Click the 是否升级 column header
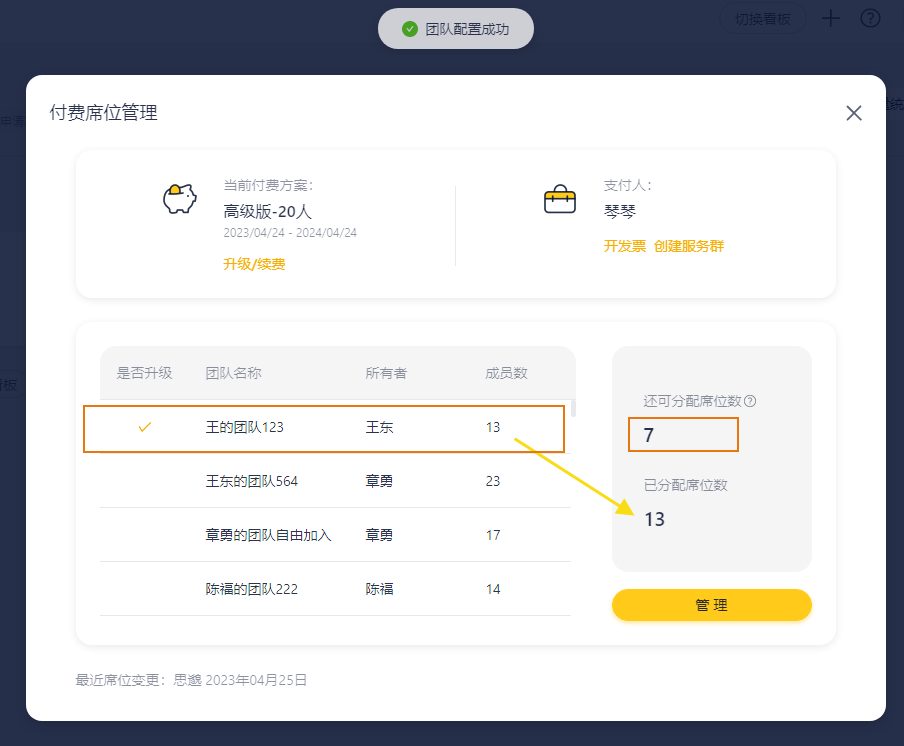 [145, 373]
